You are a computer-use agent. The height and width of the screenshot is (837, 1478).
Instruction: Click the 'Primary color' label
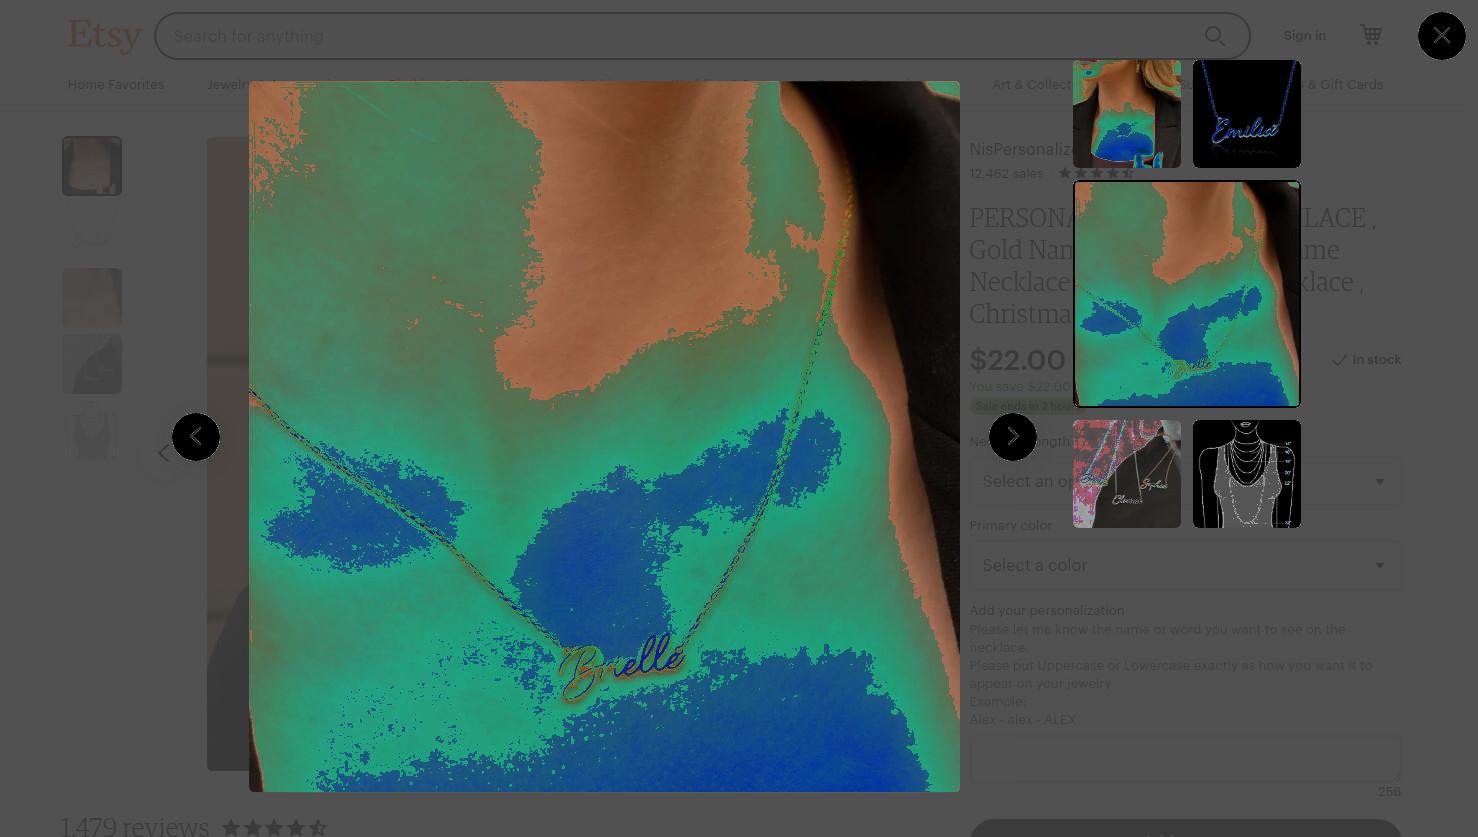click(x=1010, y=525)
